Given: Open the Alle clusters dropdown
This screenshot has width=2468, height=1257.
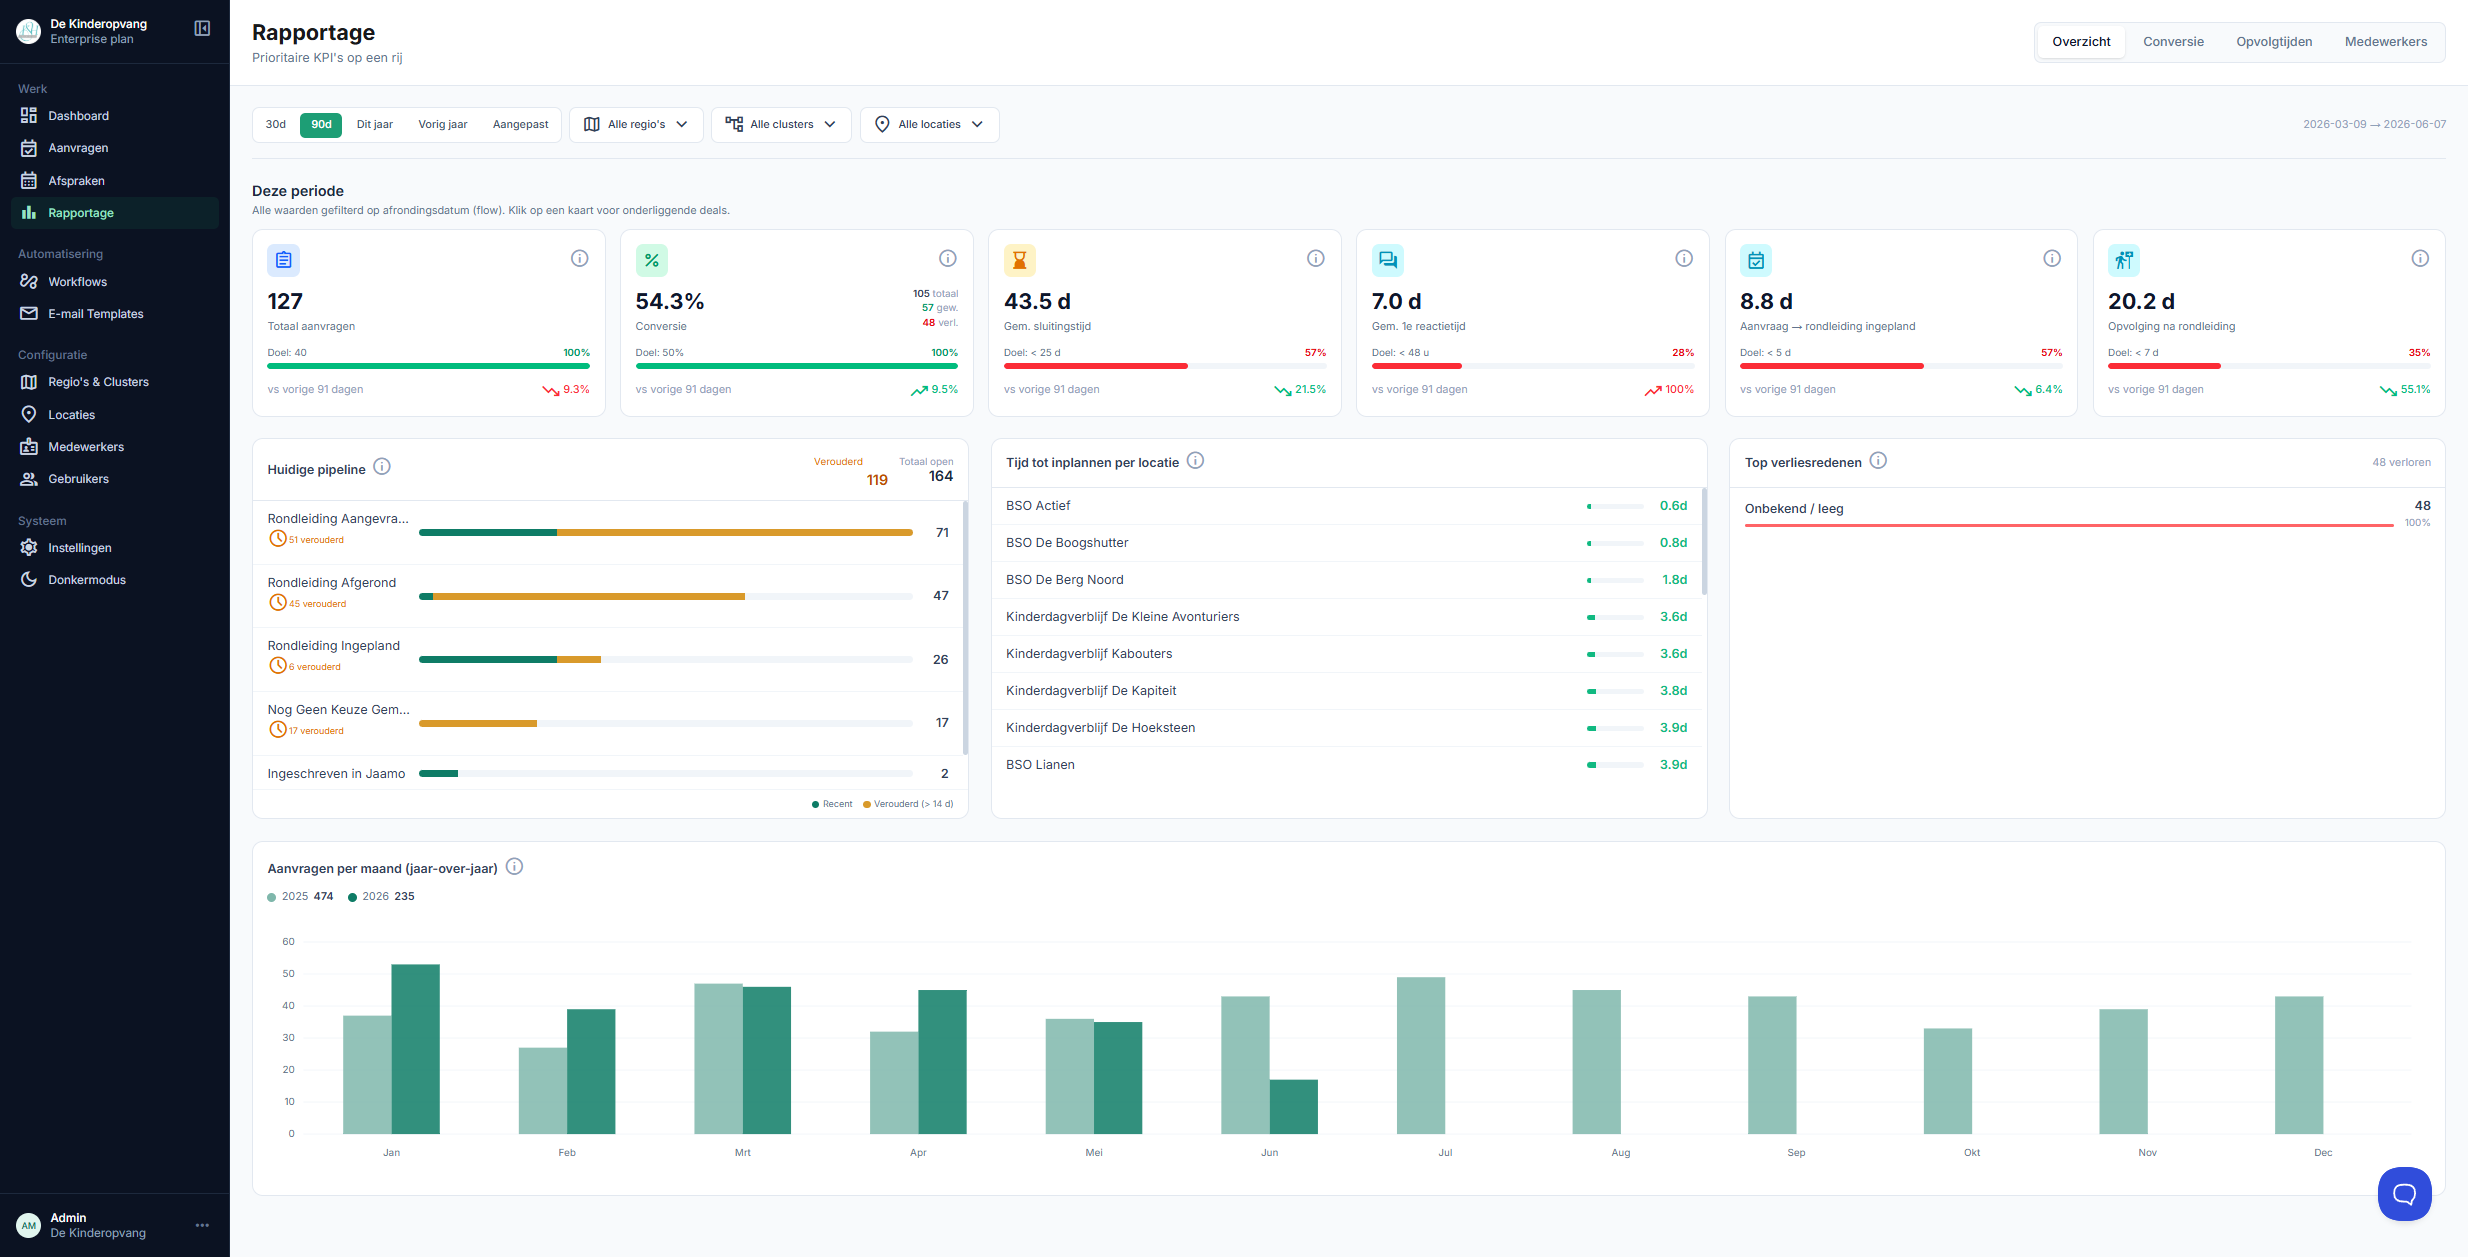Looking at the screenshot, I should tap(781, 125).
